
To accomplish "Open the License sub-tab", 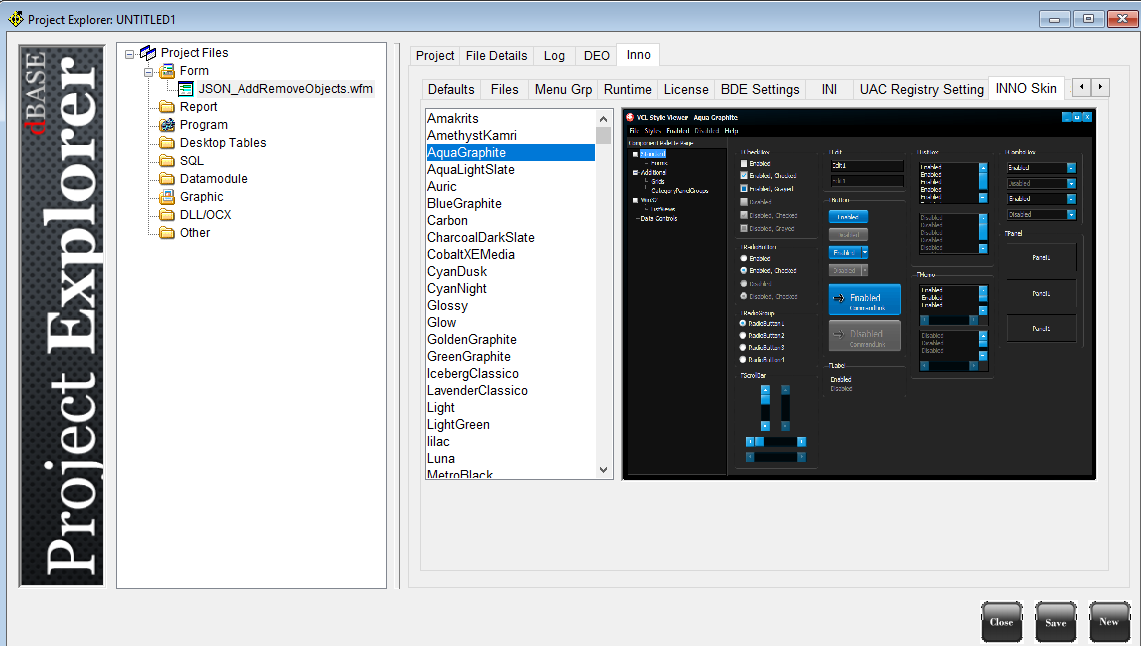I will 685,89.
